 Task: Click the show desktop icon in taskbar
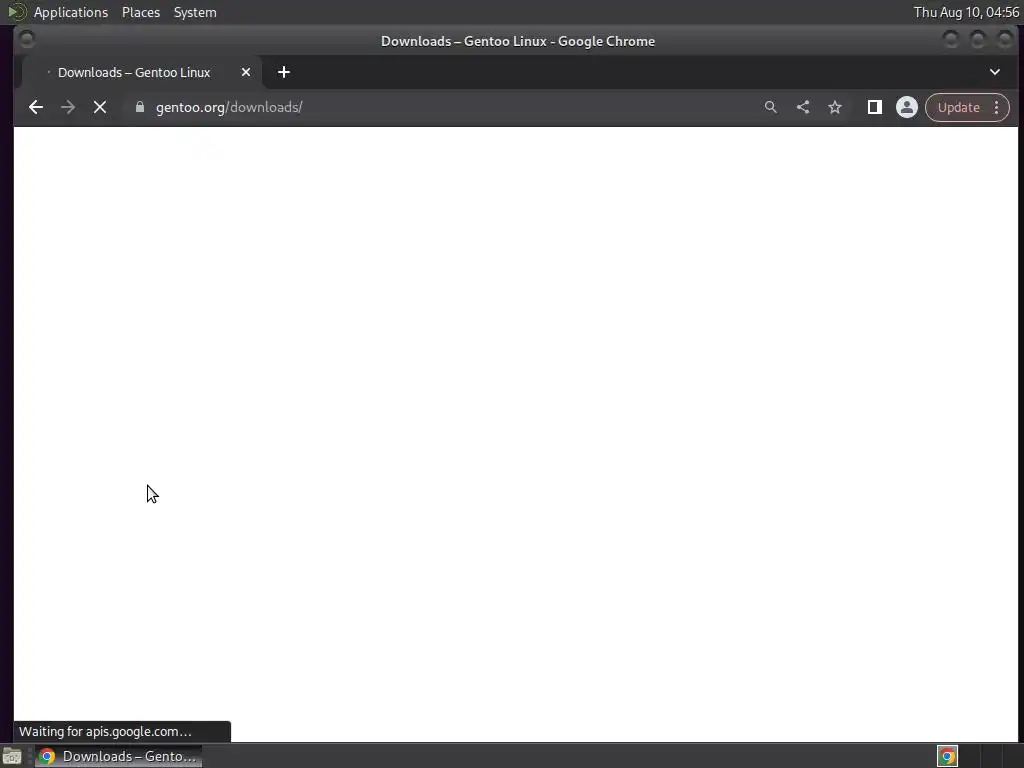click(12, 756)
